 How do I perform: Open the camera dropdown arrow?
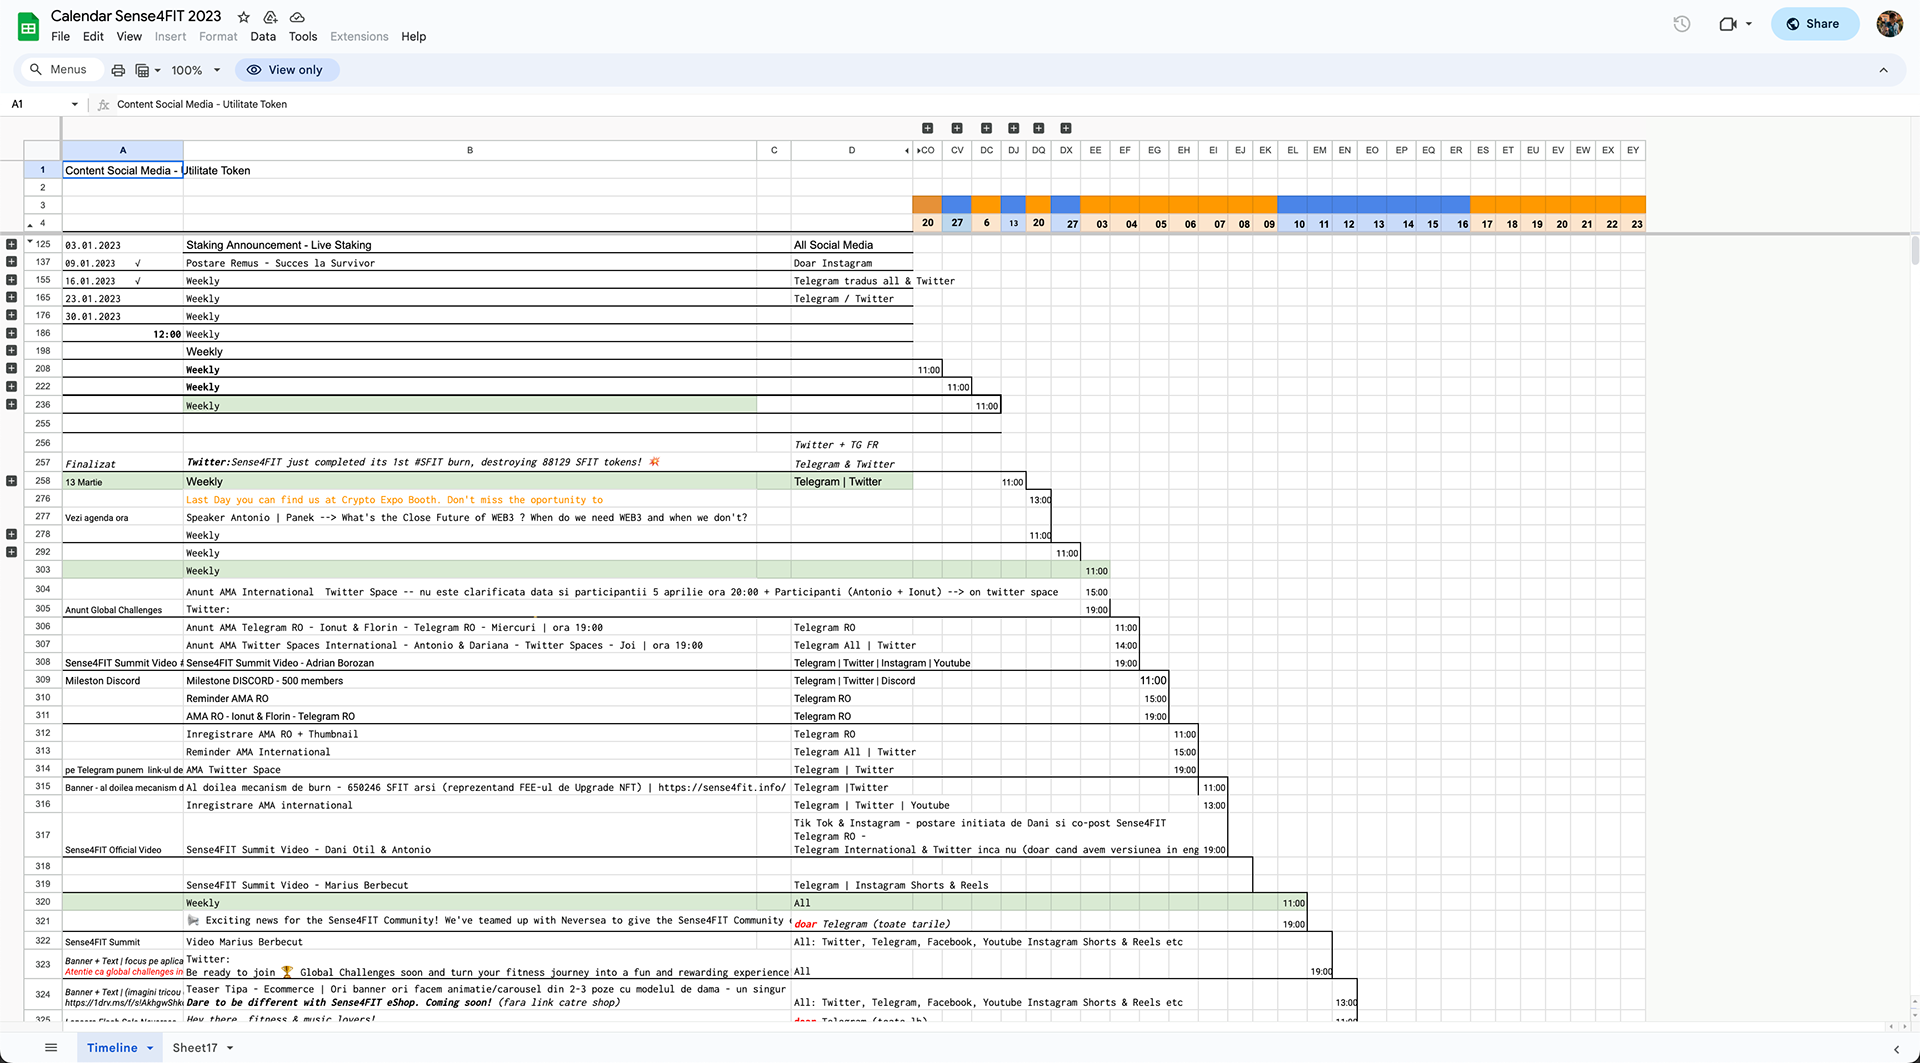[x=1749, y=24]
